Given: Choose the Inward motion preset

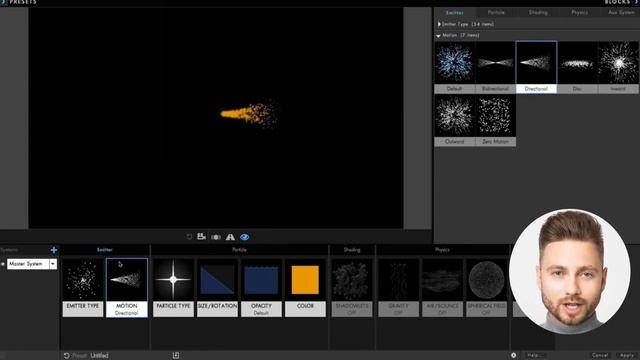Looking at the screenshot, I should click(x=618, y=67).
